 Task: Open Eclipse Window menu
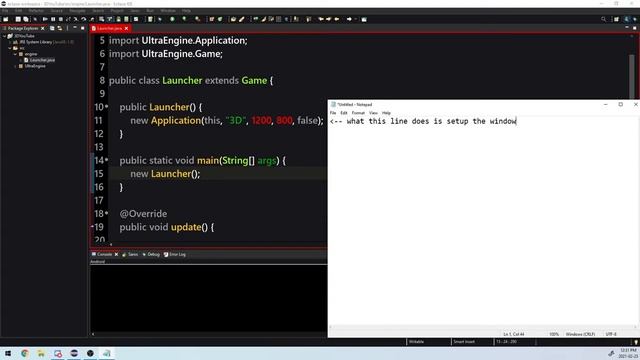tap(168, 11)
